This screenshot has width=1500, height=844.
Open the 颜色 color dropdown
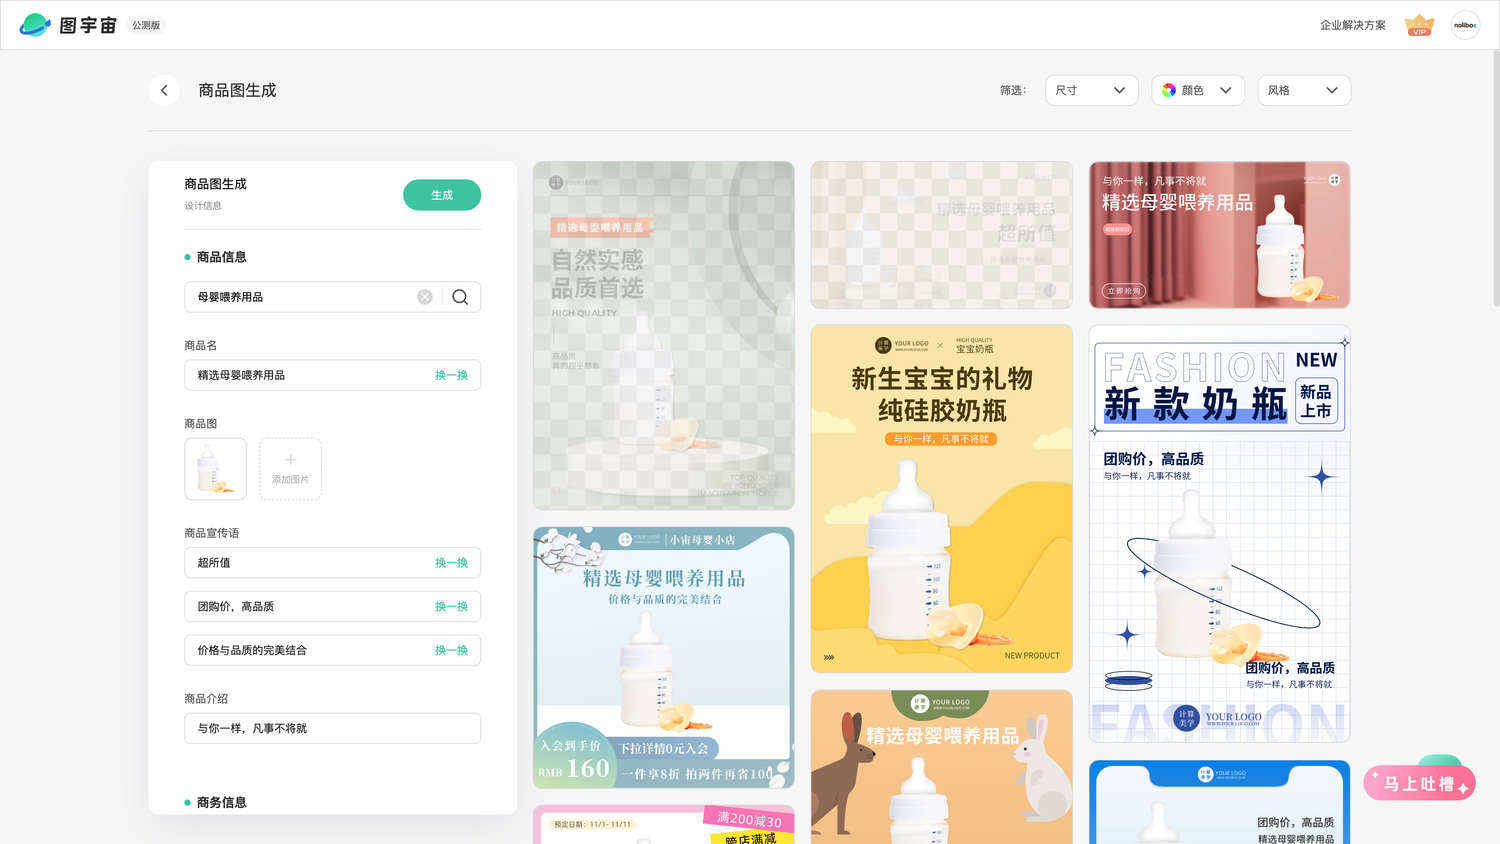click(x=1198, y=90)
